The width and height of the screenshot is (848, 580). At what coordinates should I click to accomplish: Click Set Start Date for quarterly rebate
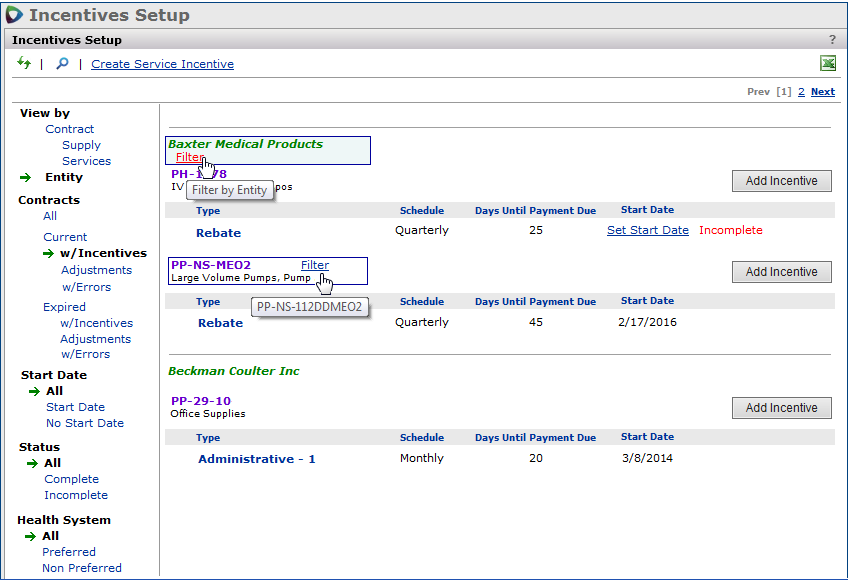[647, 231]
